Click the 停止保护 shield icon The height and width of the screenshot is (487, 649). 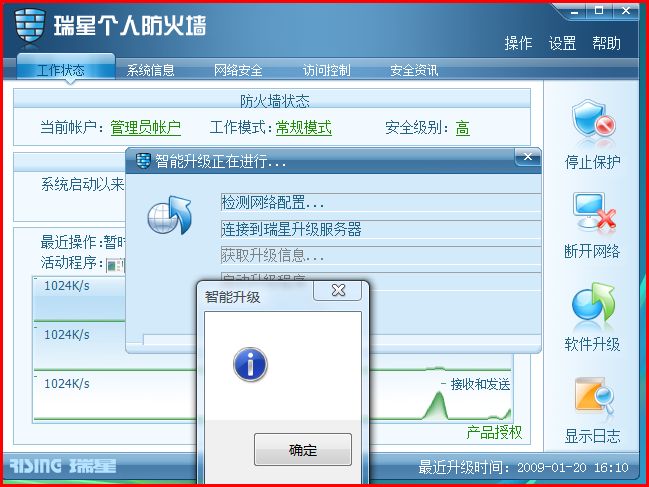[593, 120]
